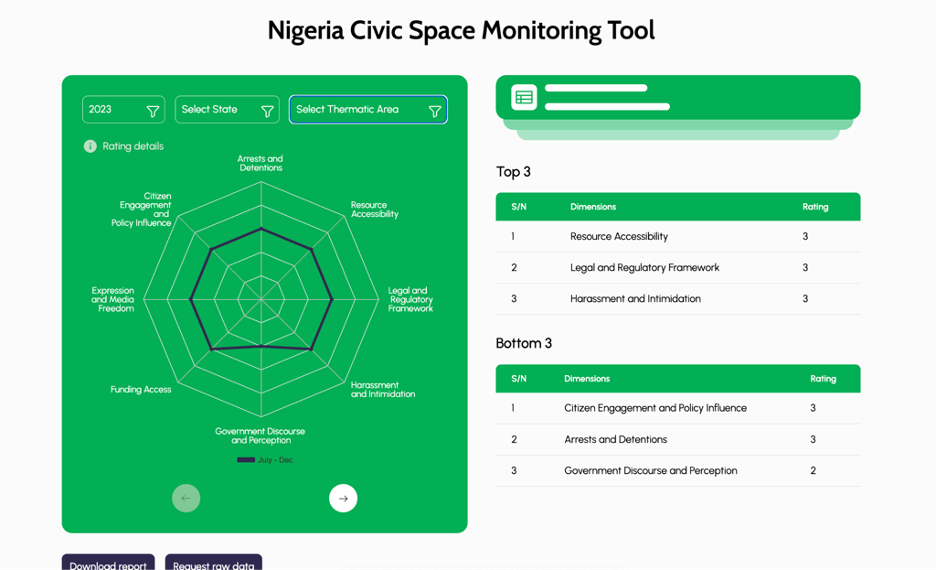Screen dimensions: 936x570
Task: Open the 2023 year dropdown
Action: click(124, 110)
